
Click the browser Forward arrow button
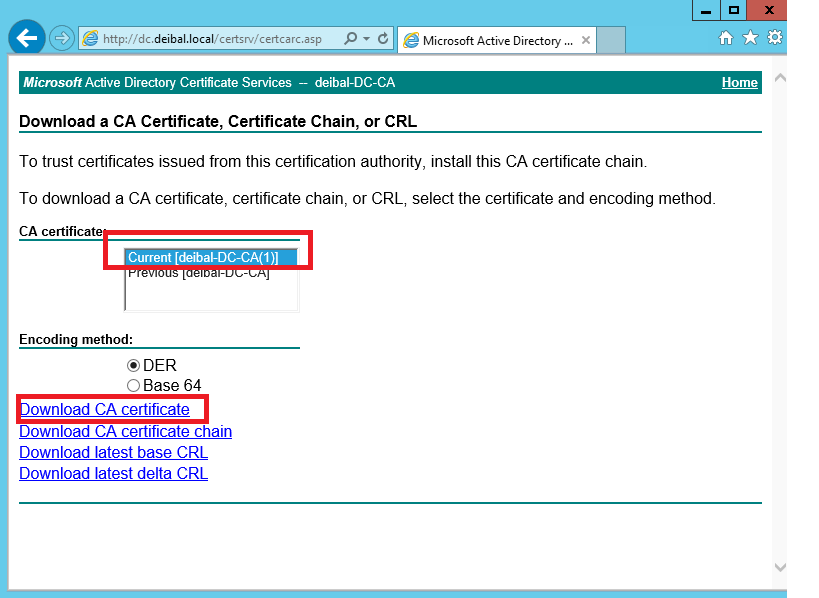[62, 39]
